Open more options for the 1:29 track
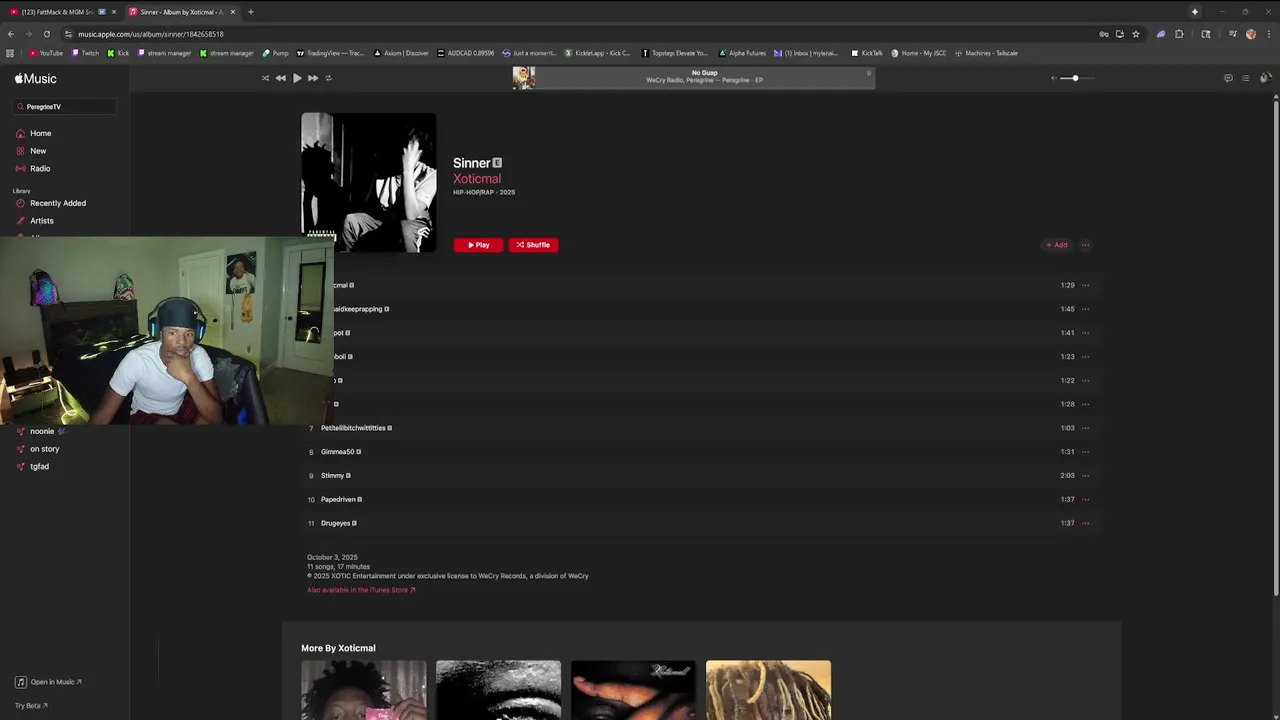This screenshot has height=720, width=1280. (x=1085, y=285)
